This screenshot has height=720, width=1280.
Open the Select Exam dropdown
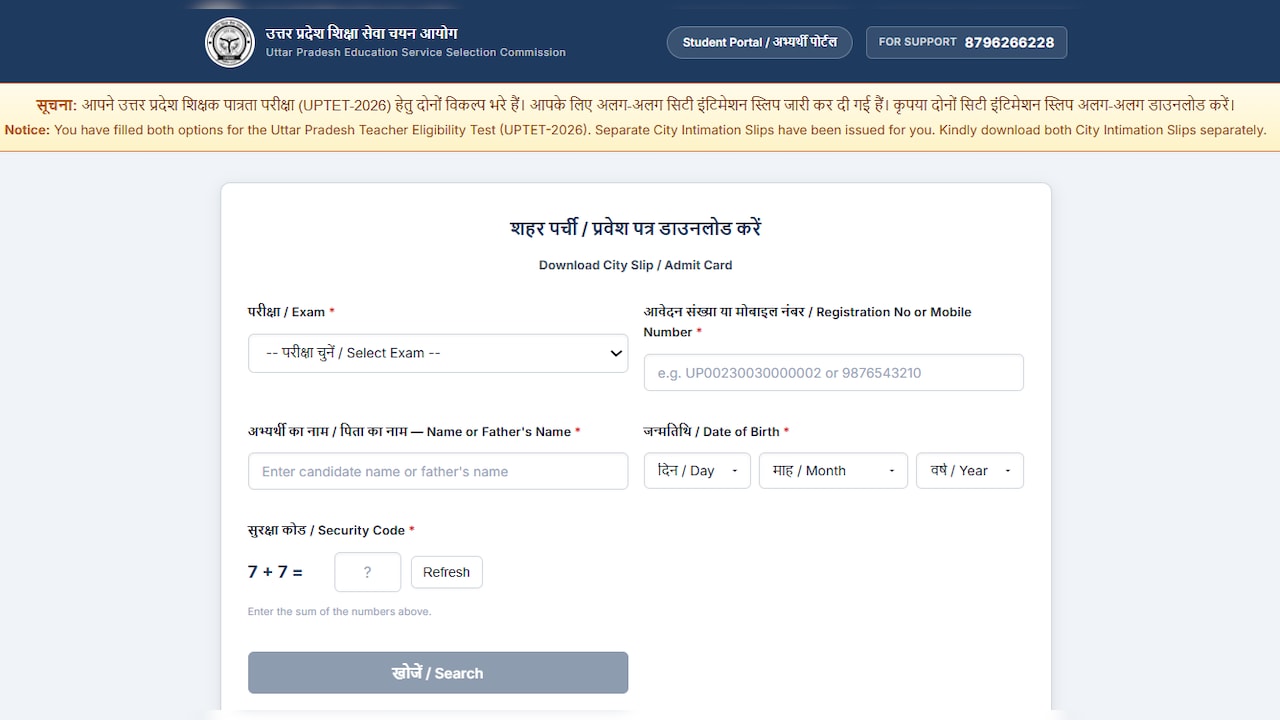[438, 353]
